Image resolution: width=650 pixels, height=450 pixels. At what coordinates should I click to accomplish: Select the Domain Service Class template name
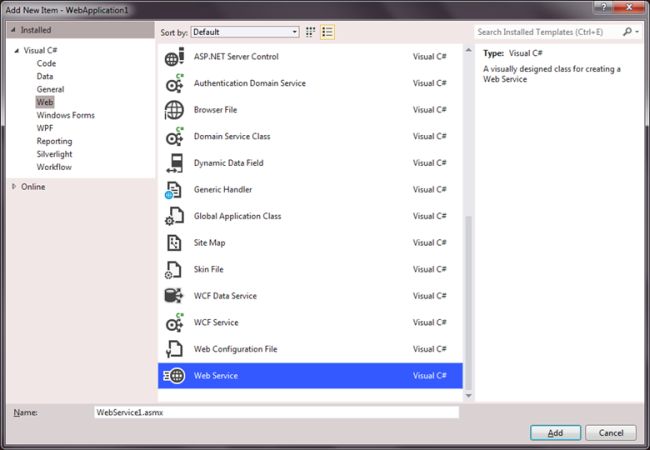pyautogui.click(x=232, y=136)
